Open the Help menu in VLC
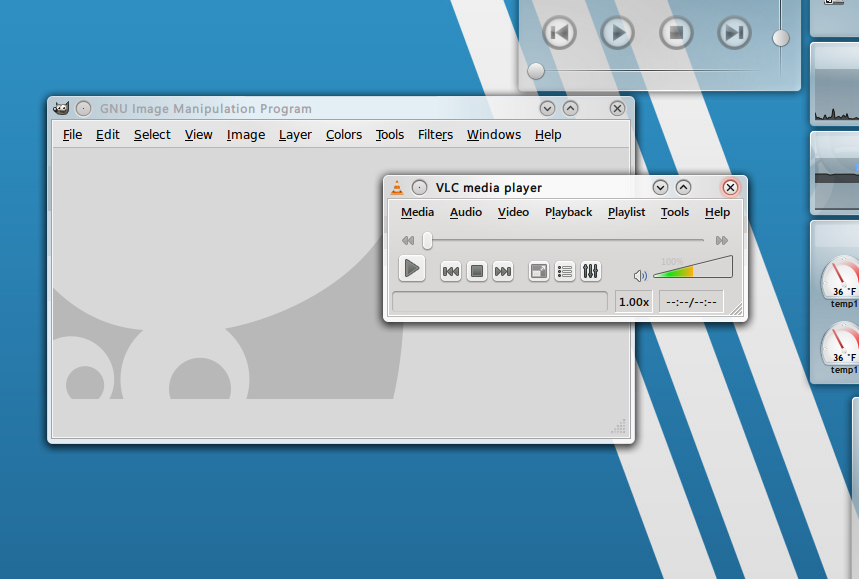The width and height of the screenshot is (859, 579). coord(717,213)
